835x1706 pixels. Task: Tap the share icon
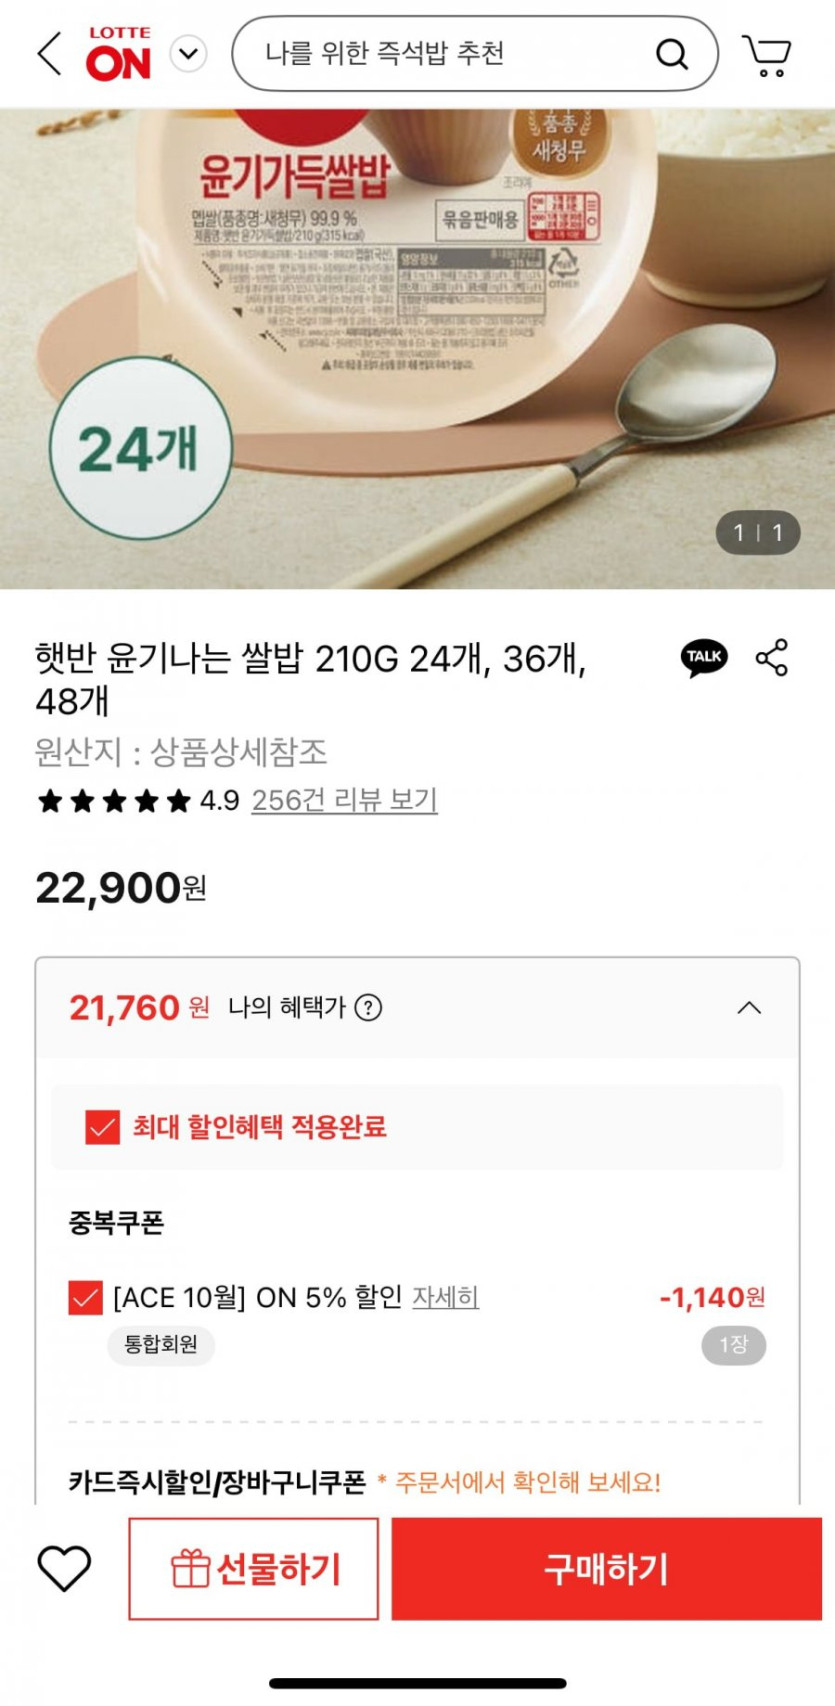[x=772, y=658]
